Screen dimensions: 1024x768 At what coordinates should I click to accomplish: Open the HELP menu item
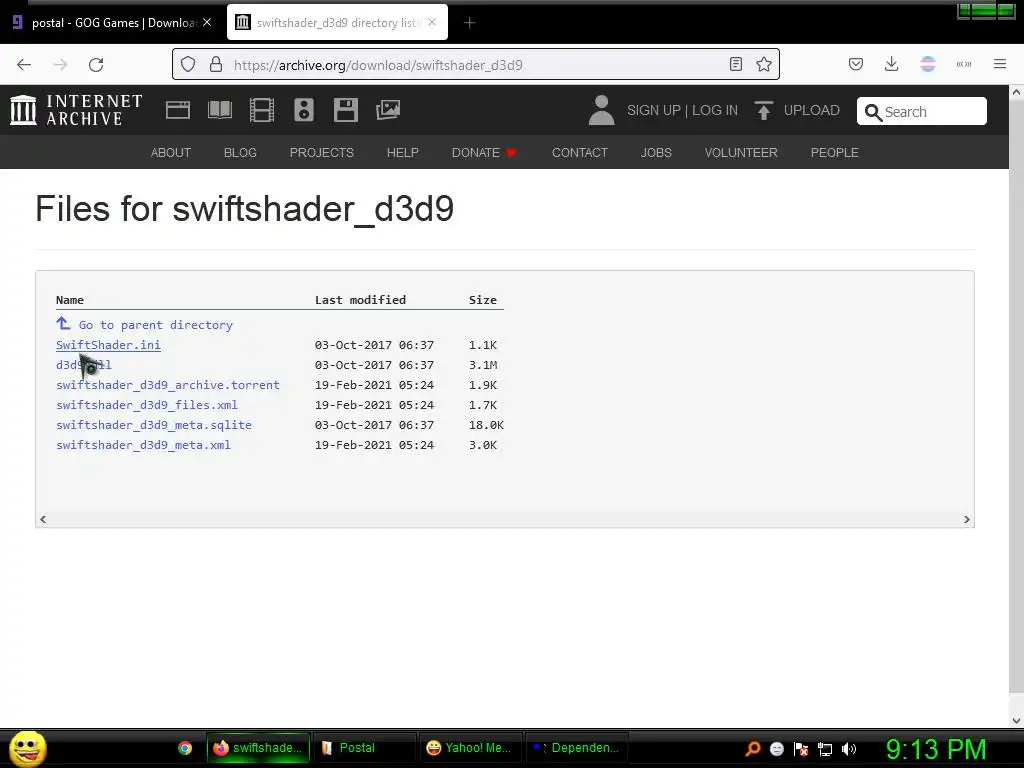[x=402, y=152]
